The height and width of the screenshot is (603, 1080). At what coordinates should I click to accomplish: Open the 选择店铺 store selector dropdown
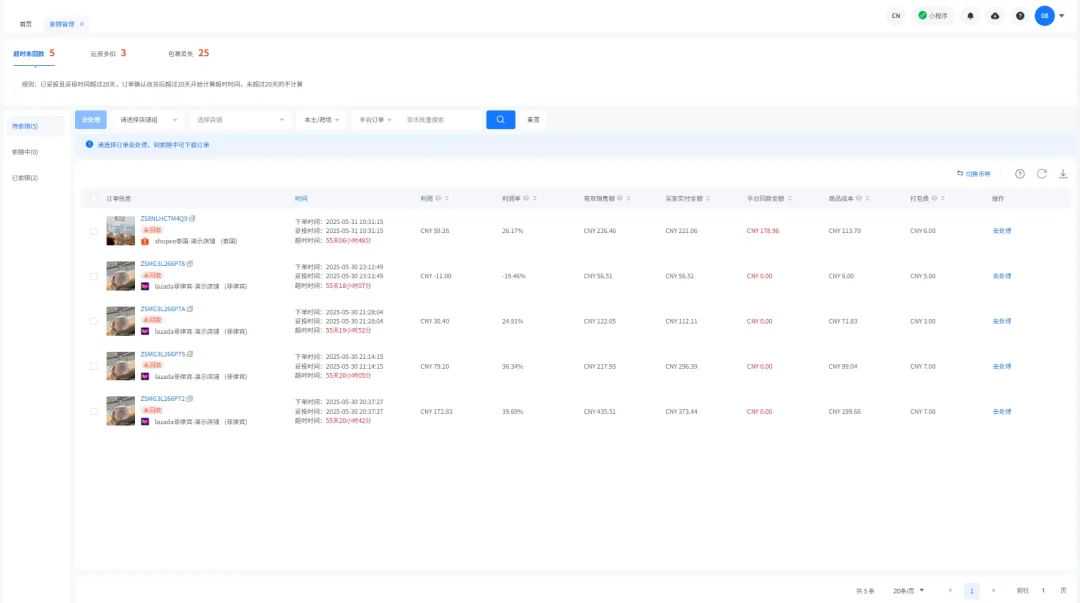pyautogui.click(x=238, y=119)
